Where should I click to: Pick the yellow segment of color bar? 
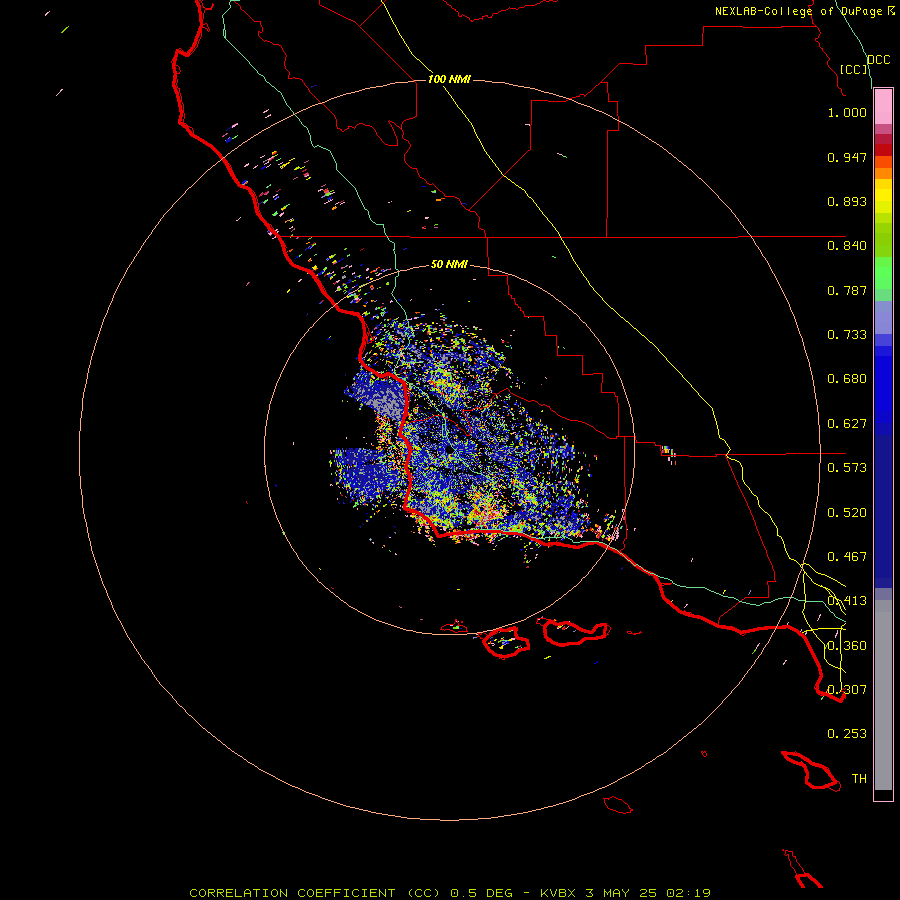pos(883,196)
